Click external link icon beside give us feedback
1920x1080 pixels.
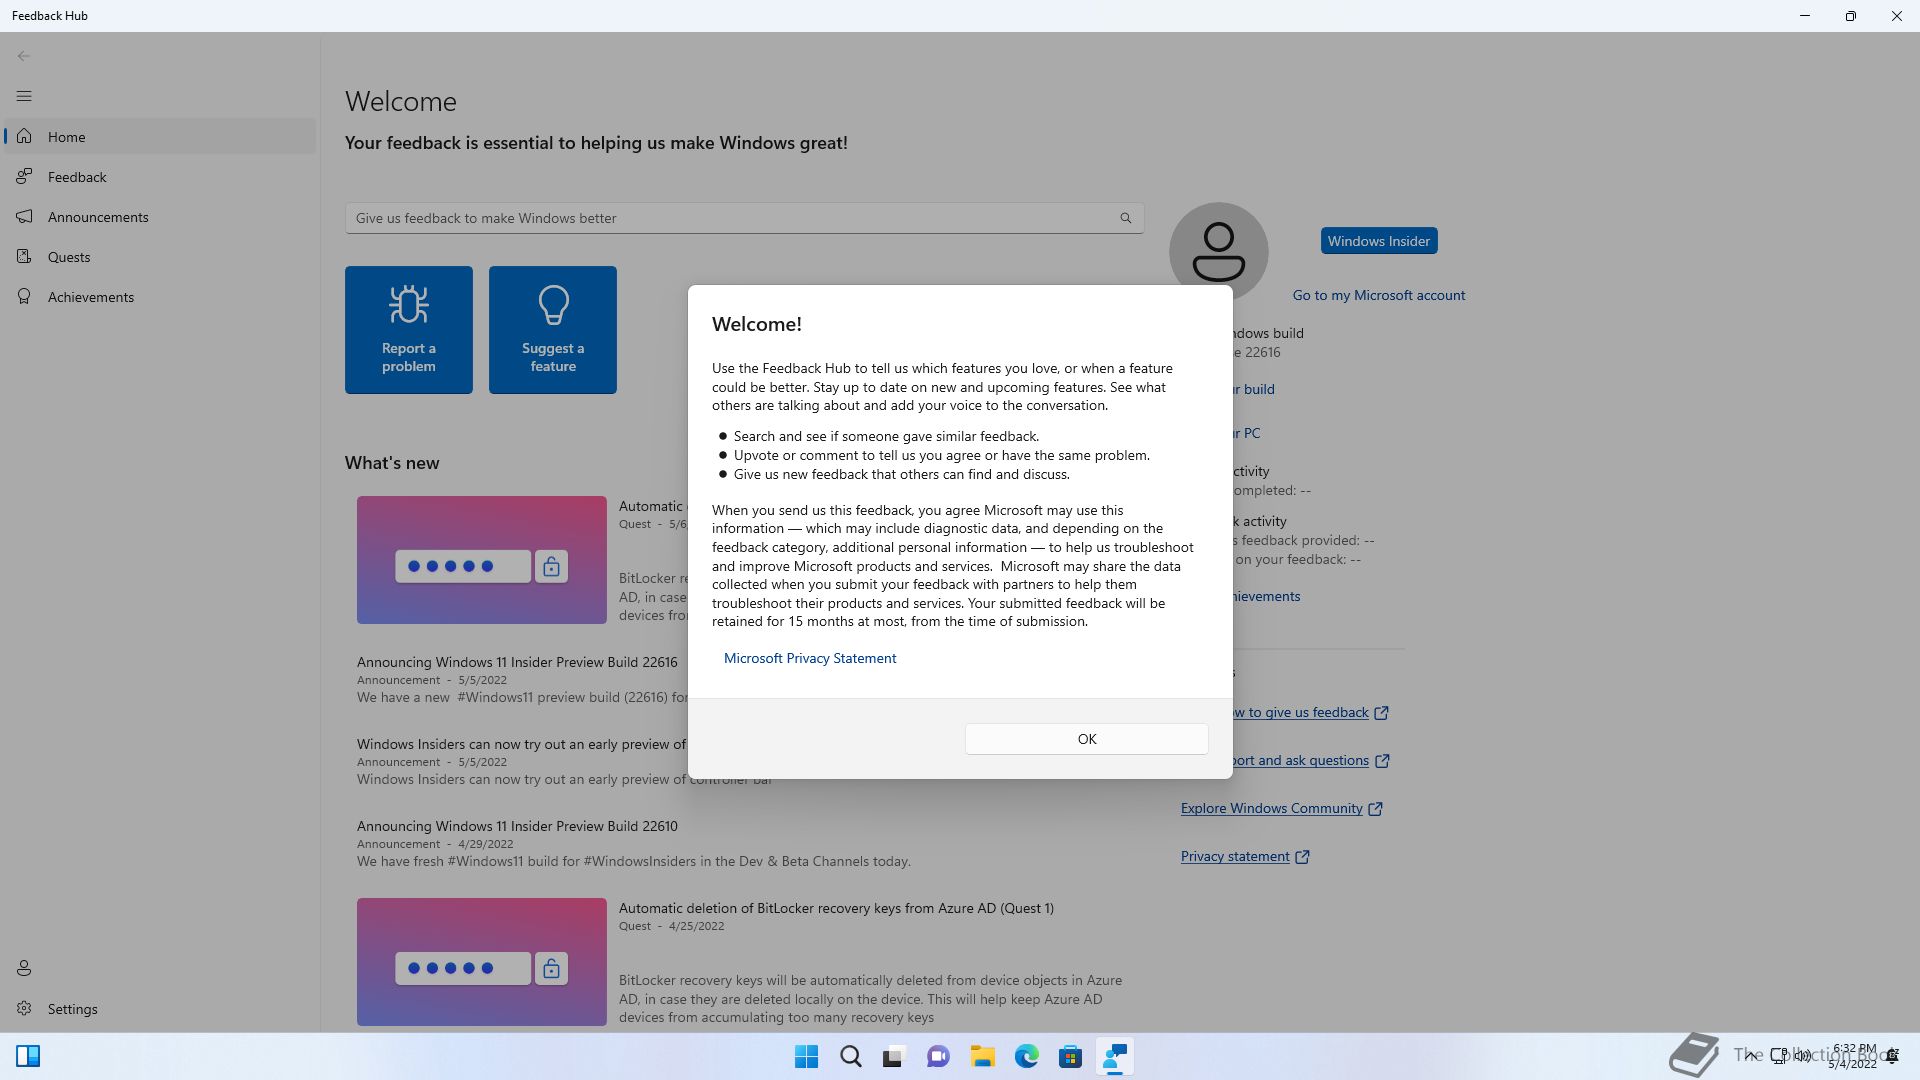tap(1381, 713)
